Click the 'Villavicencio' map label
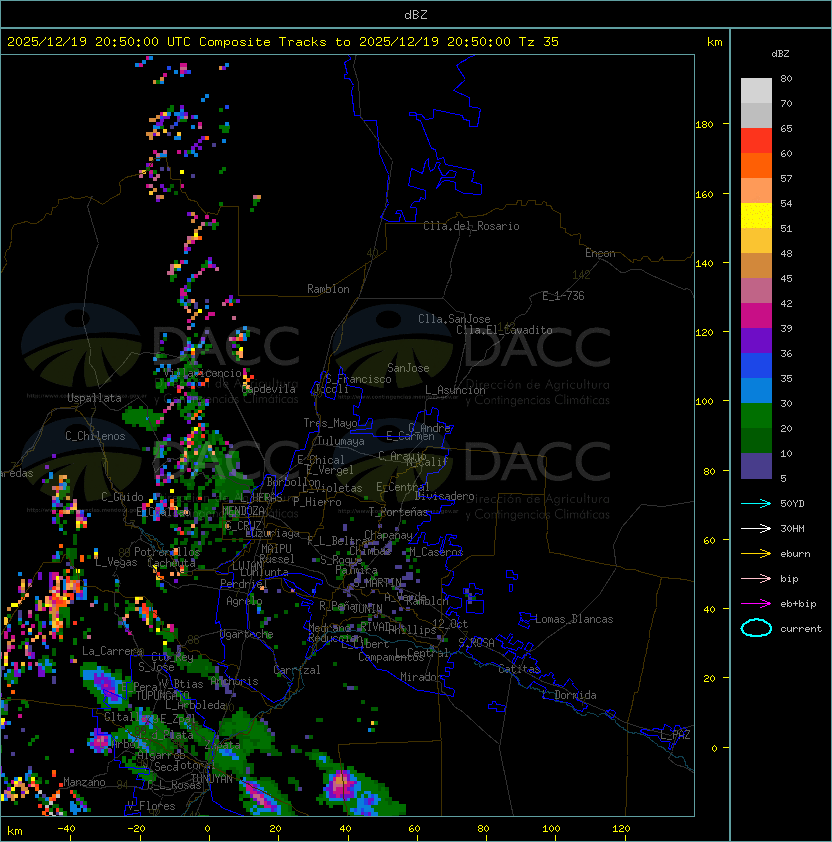The image size is (832, 842). [202, 373]
